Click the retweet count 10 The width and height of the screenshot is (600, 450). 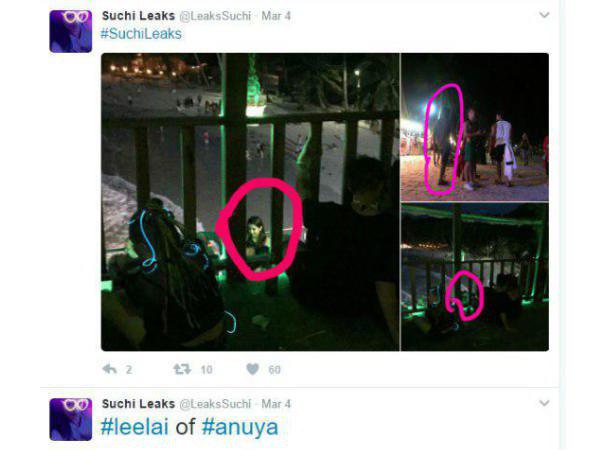206,370
